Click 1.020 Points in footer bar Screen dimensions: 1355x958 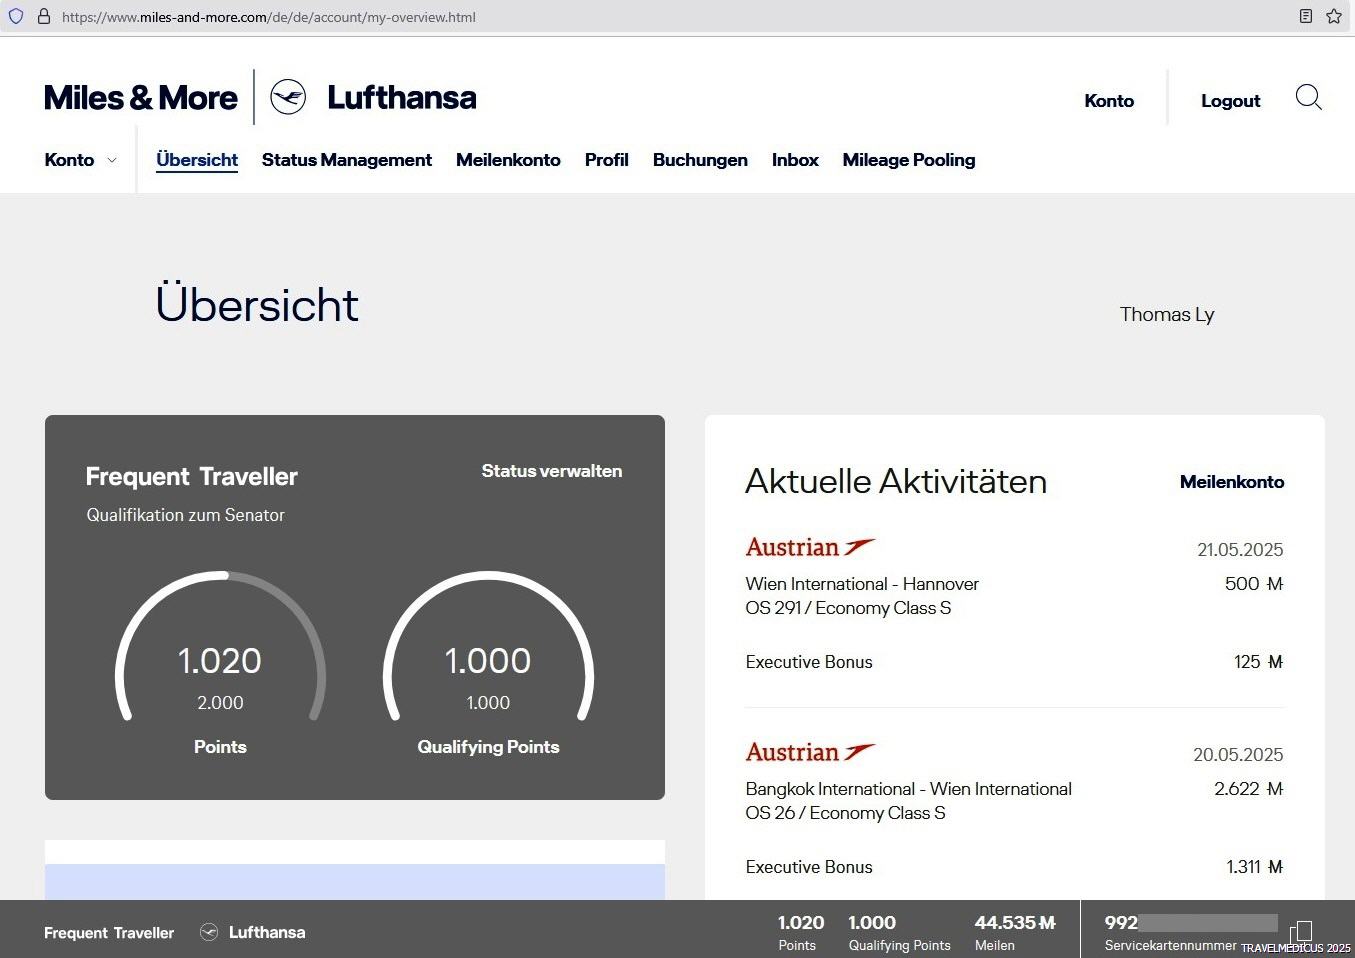point(801,932)
